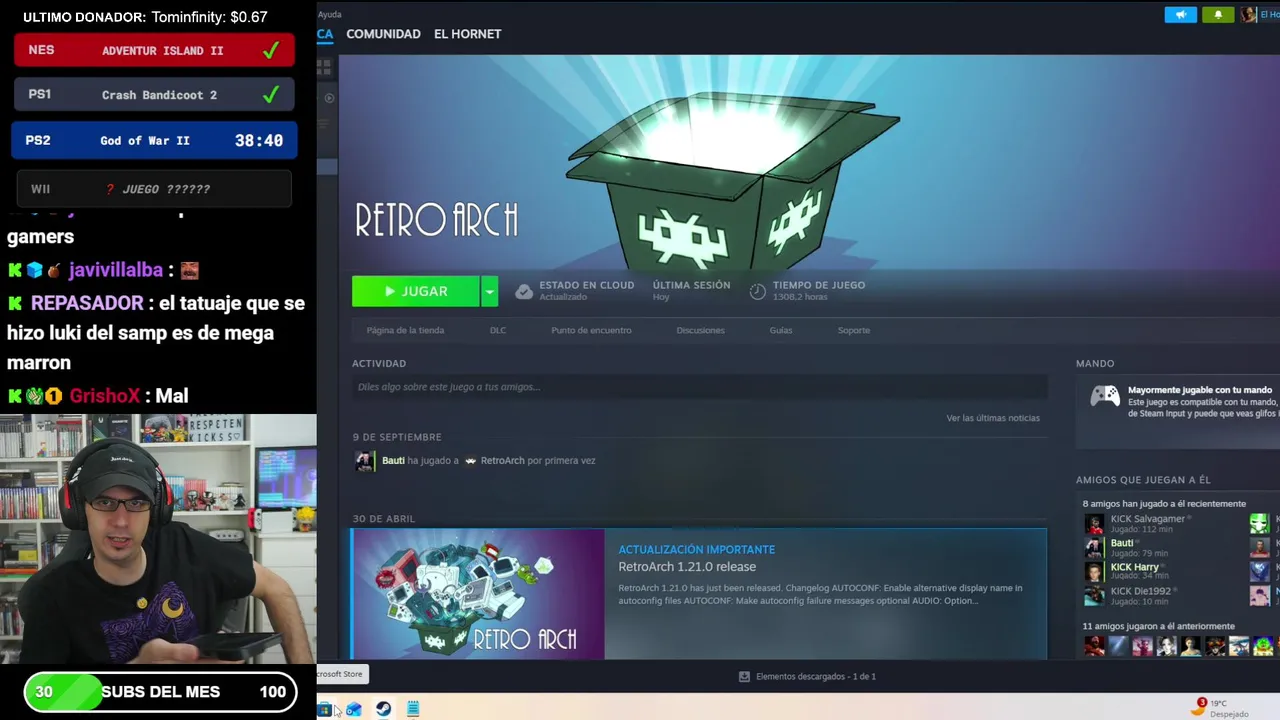Open the notepad taskbar icon
The width and height of the screenshot is (1280, 720).
(413, 709)
